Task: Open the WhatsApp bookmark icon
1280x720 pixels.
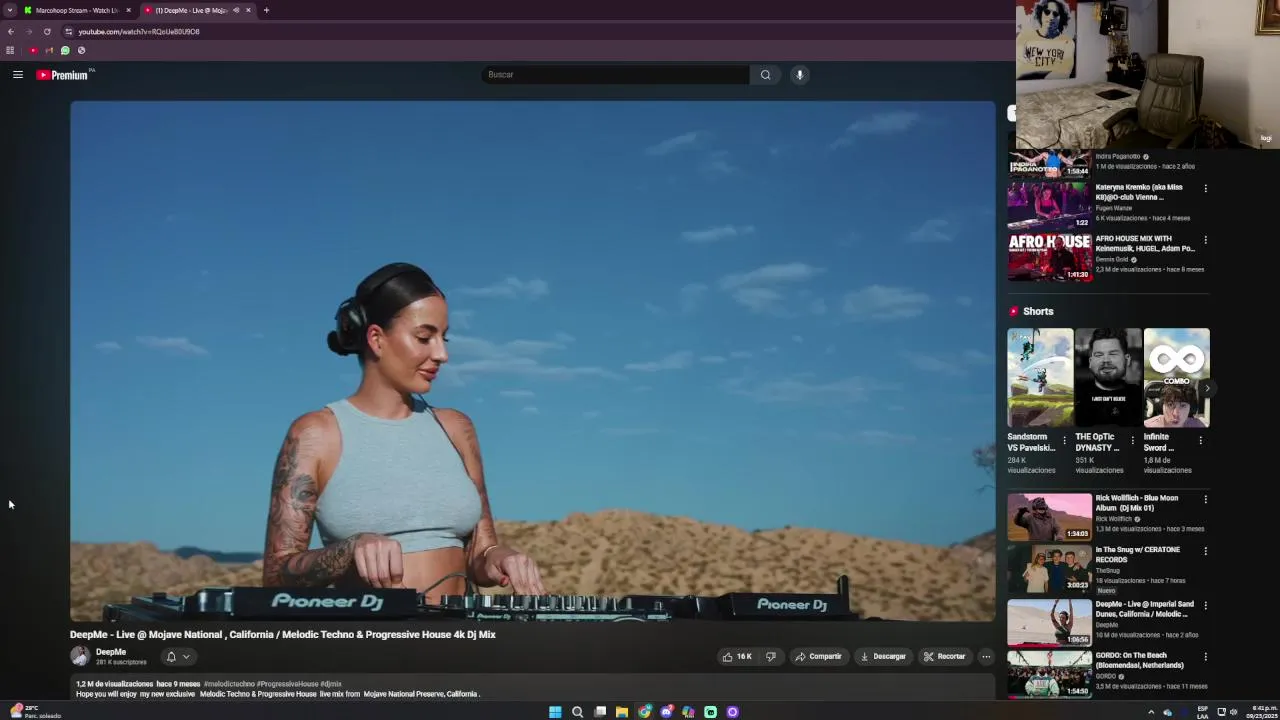Action: point(65,50)
